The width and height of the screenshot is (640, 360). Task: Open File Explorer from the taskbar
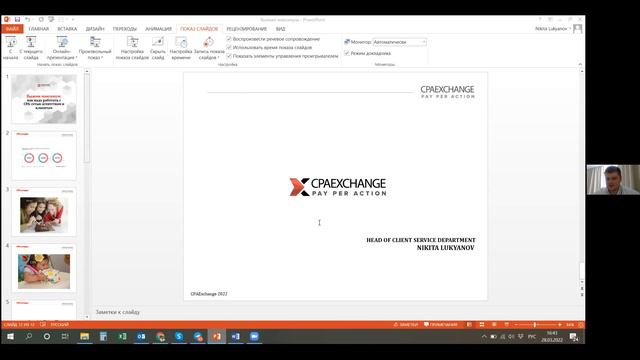coord(84,336)
